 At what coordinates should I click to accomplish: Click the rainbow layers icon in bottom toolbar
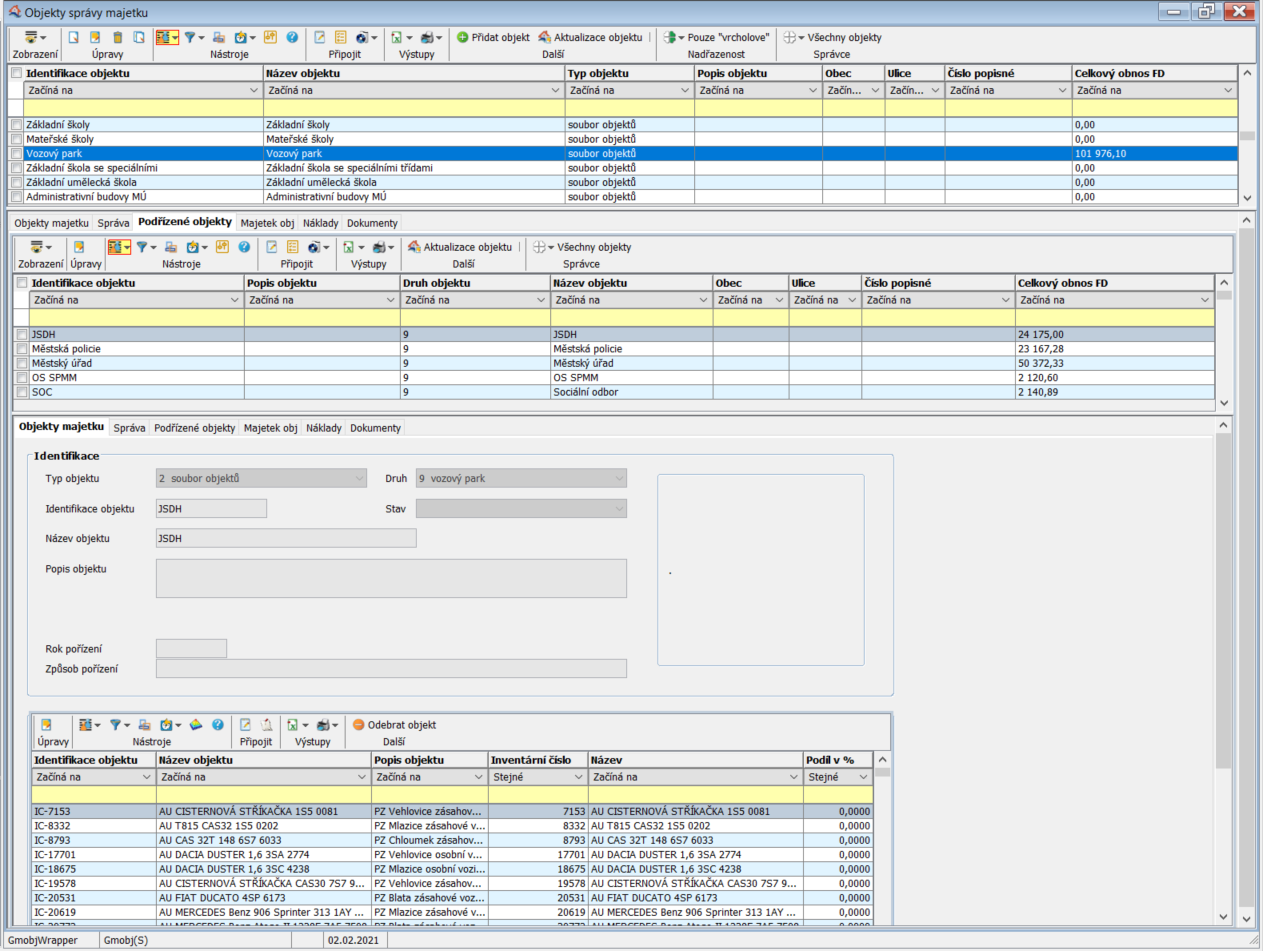click(x=197, y=725)
